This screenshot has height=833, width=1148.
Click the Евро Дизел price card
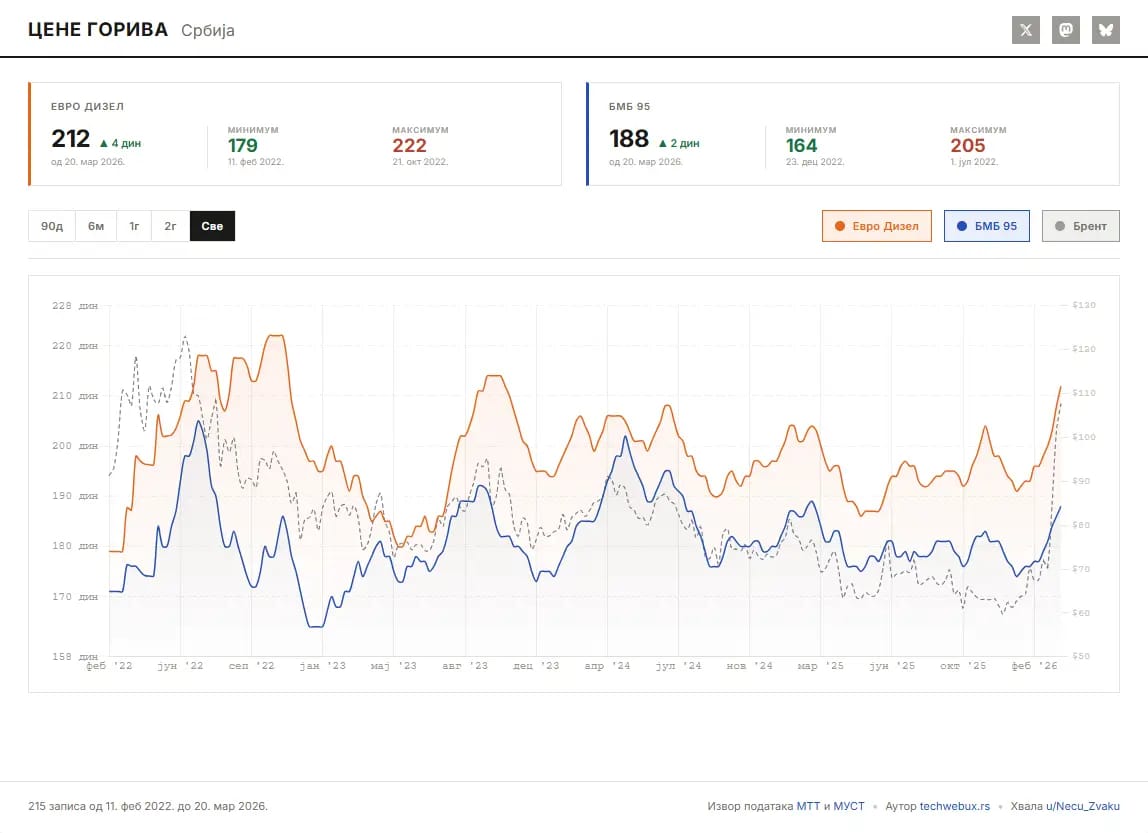(x=295, y=134)
